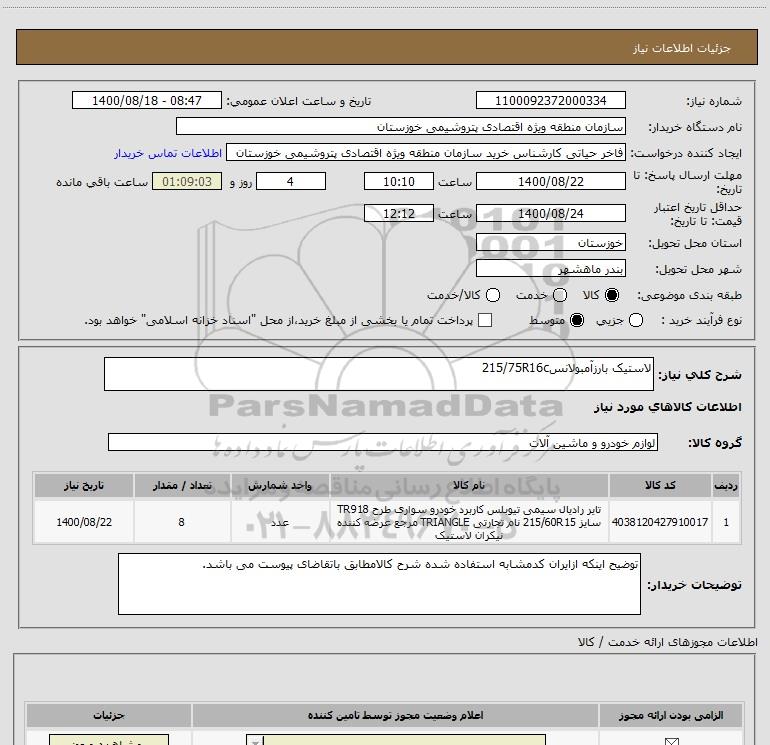Viewport: 770px width, 745px height.
Task: Click the اعلام وضعیت مجوز توسط تامین کننده header
Action: (x=395, y=715)
